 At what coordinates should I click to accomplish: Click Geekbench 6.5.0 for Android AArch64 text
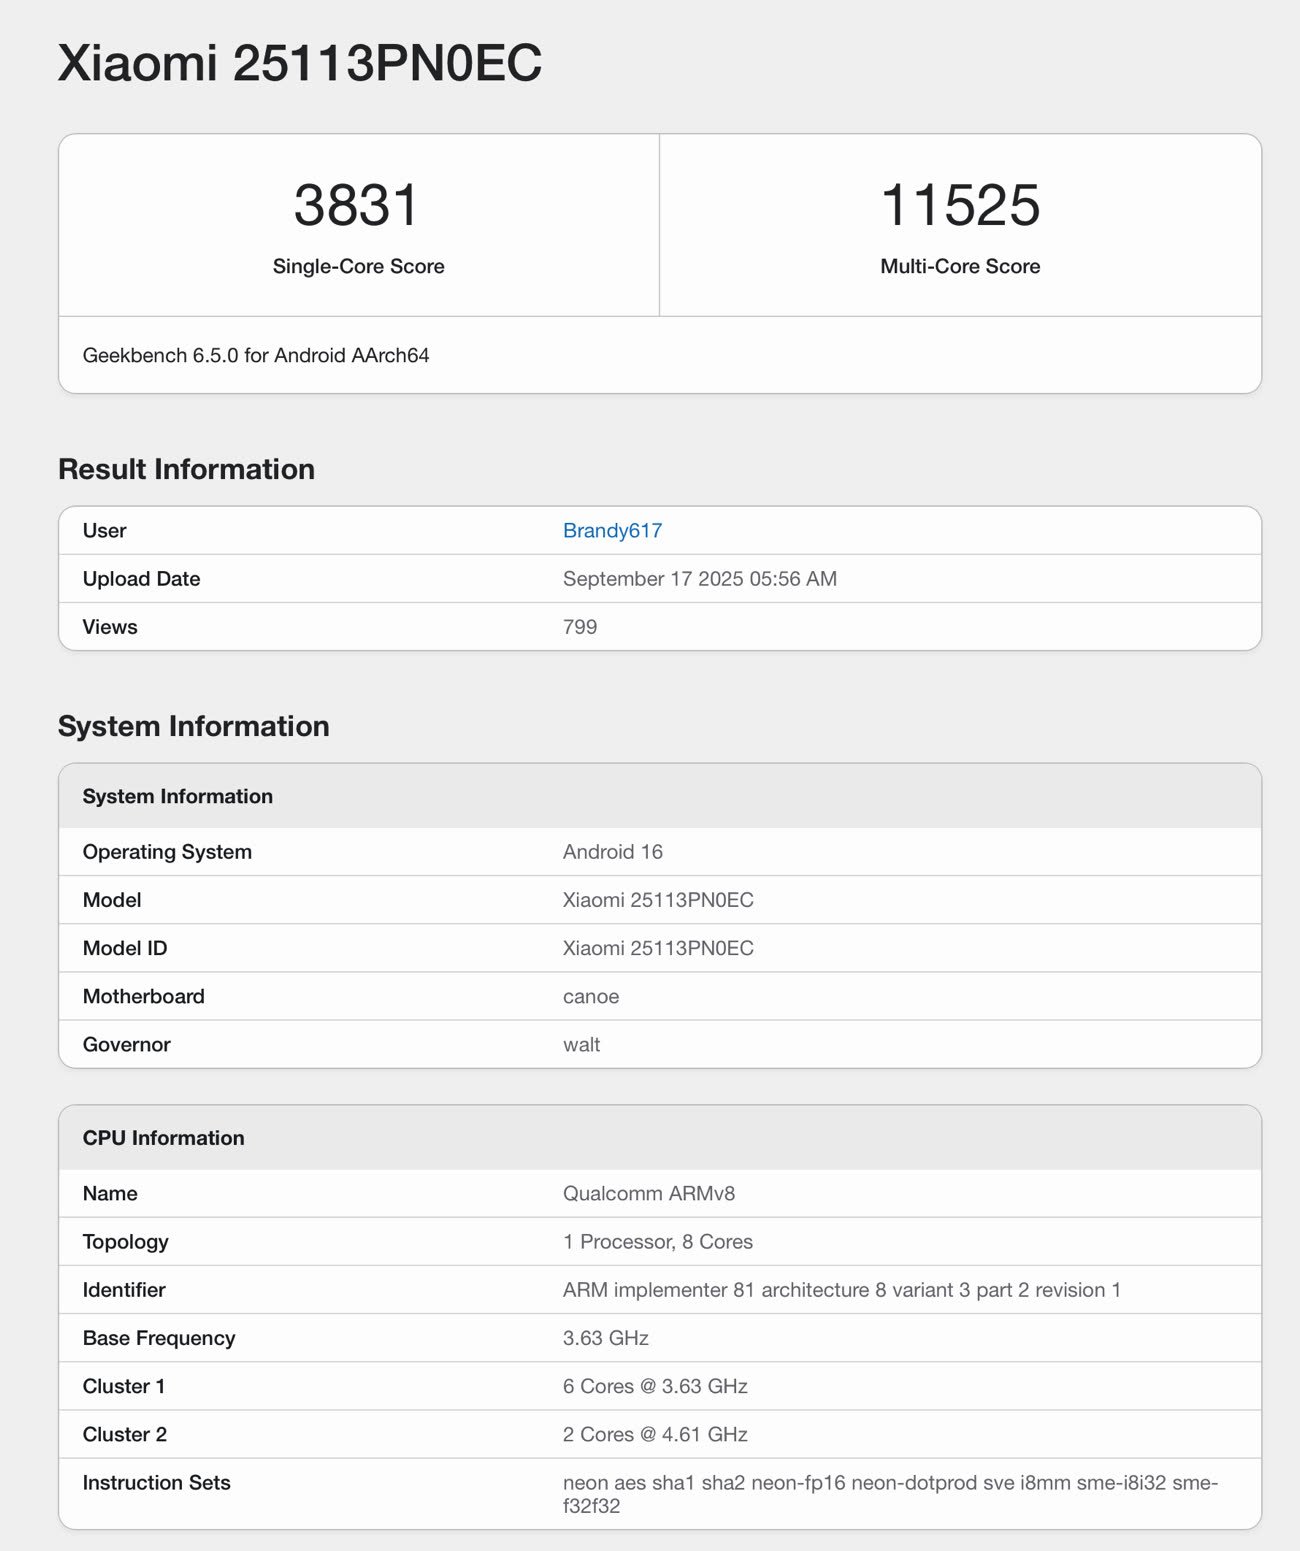256,355
